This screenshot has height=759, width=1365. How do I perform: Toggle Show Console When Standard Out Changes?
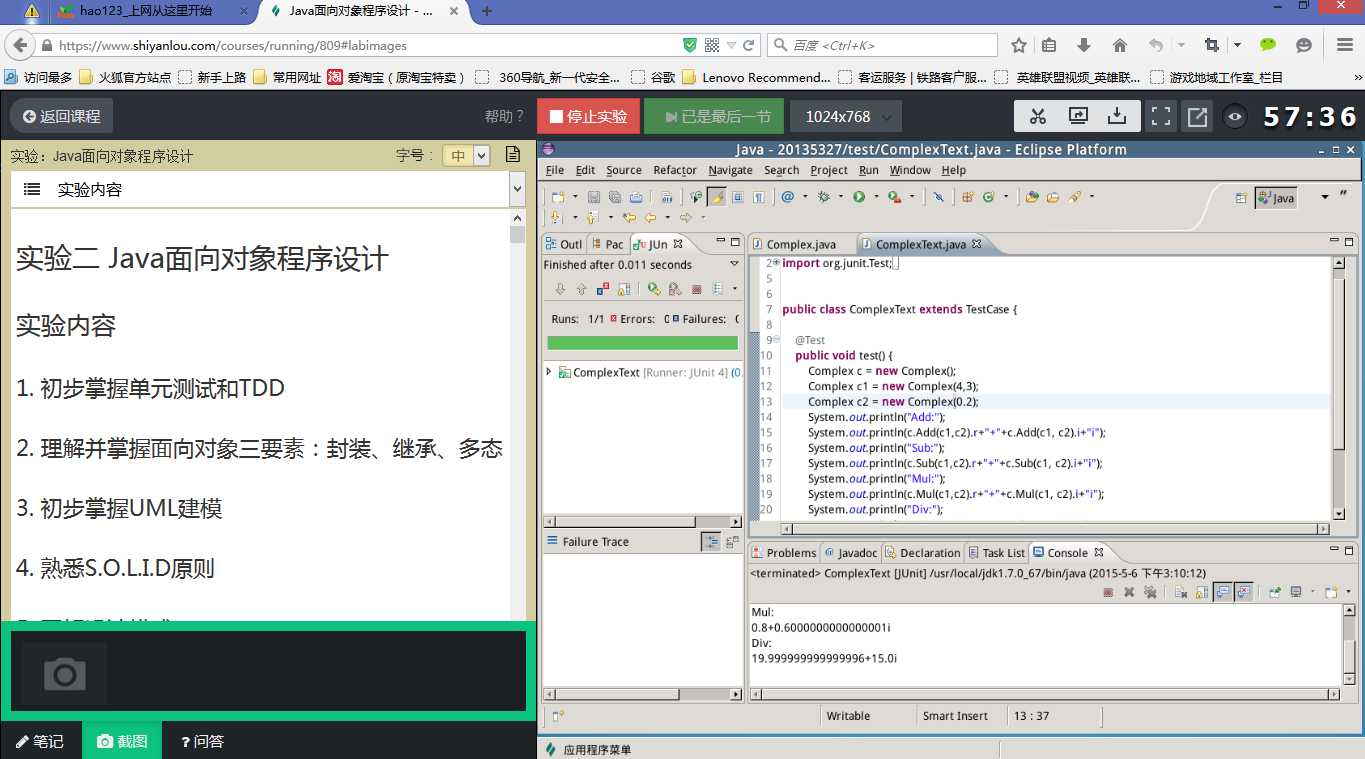1223,592
